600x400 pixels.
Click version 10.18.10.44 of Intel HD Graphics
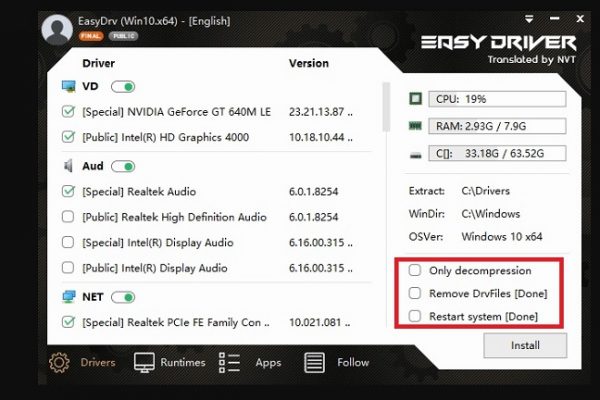[321, 137]
